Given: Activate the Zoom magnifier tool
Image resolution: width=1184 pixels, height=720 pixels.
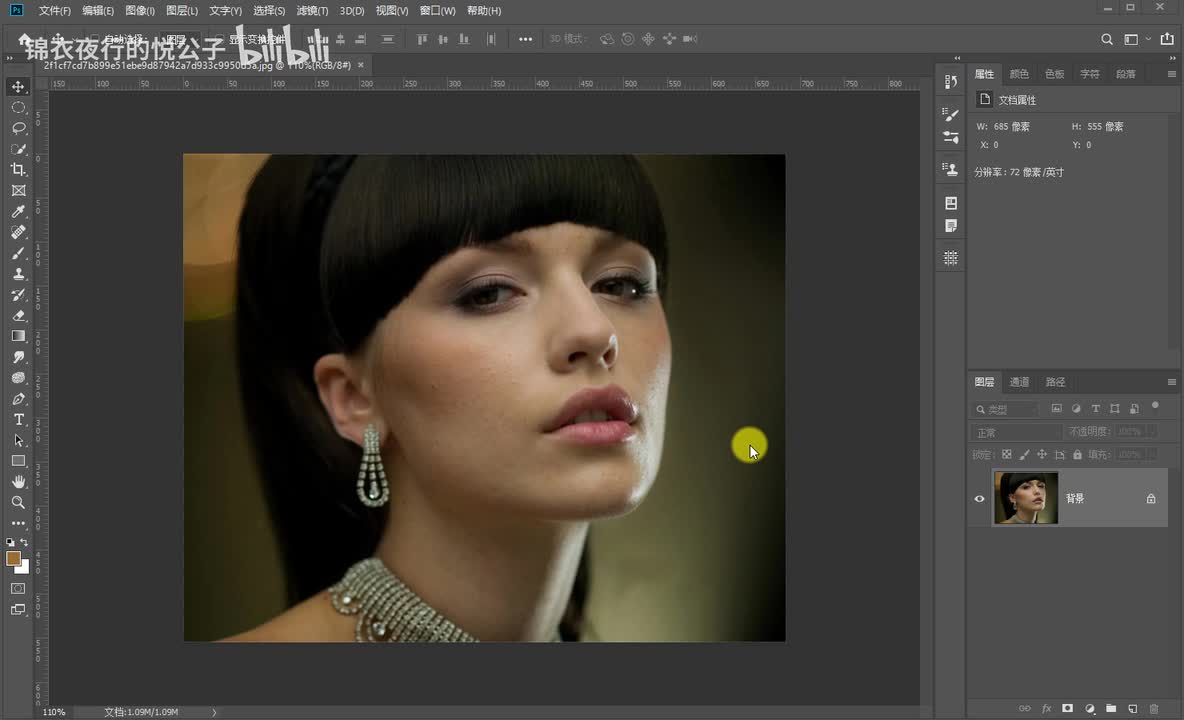Looking at the screenshot, I should coord(18,502).
